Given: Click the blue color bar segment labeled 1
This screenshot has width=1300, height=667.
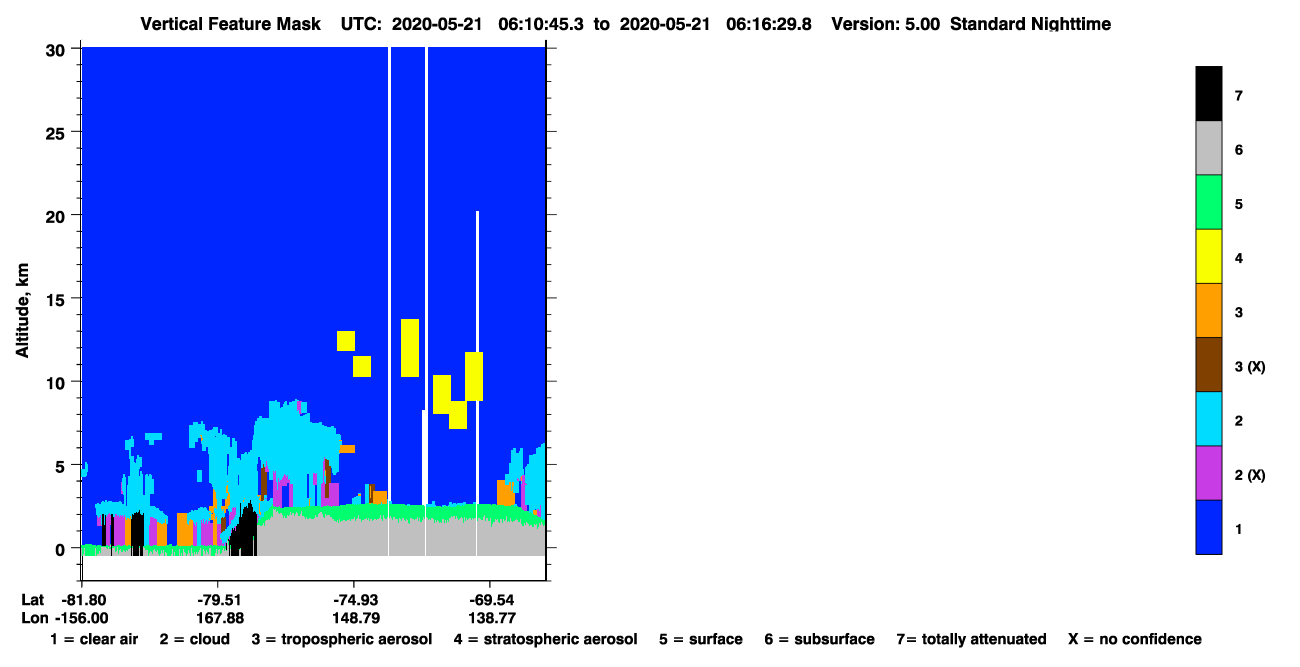Looking at the screenshot, I should coord(1208,526).
